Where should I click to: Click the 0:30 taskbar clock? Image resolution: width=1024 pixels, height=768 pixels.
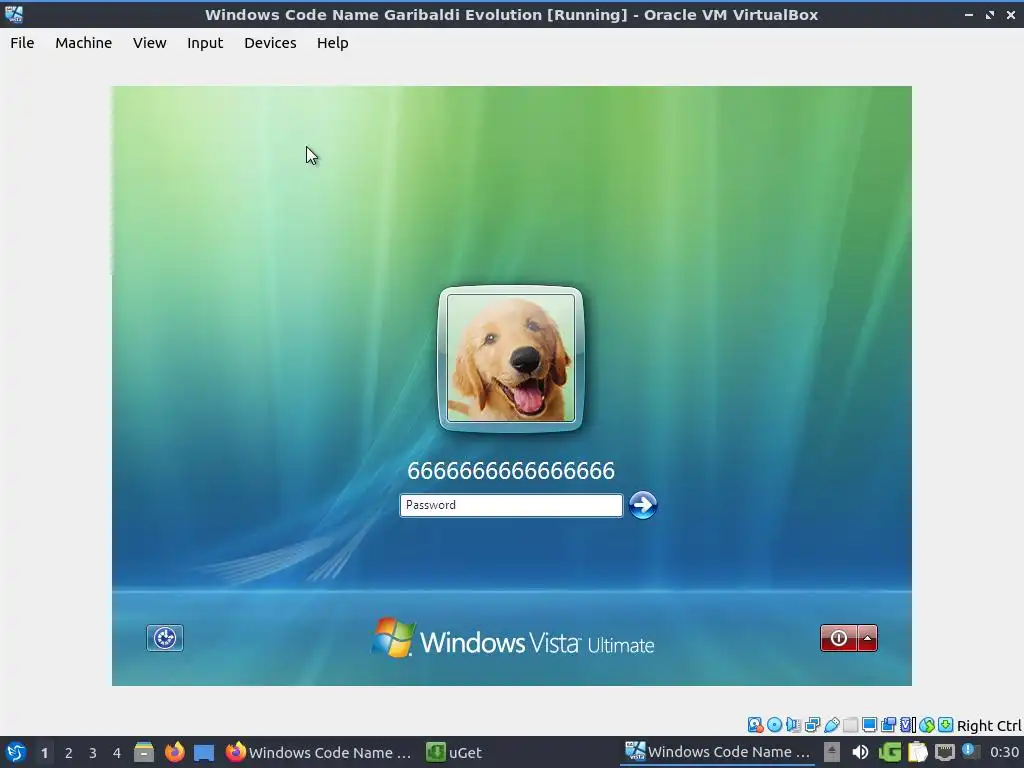click(1004, 752)
